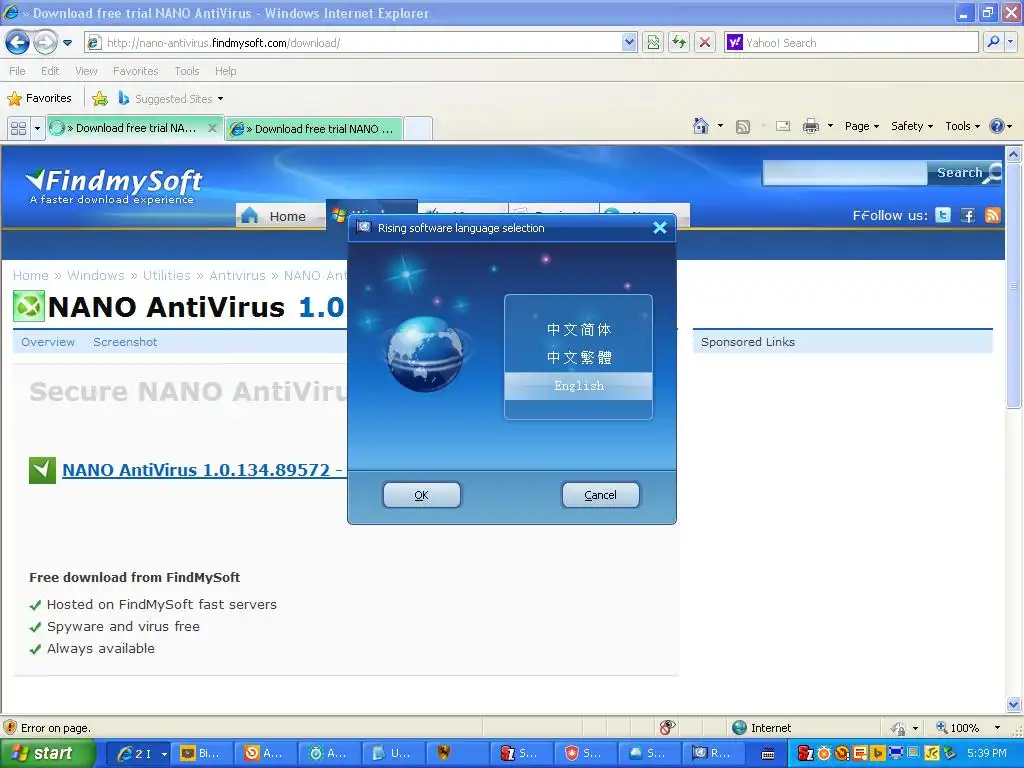Open the Page command bar menu
This screenshot has height=768, width=1024.
point(861,126)
